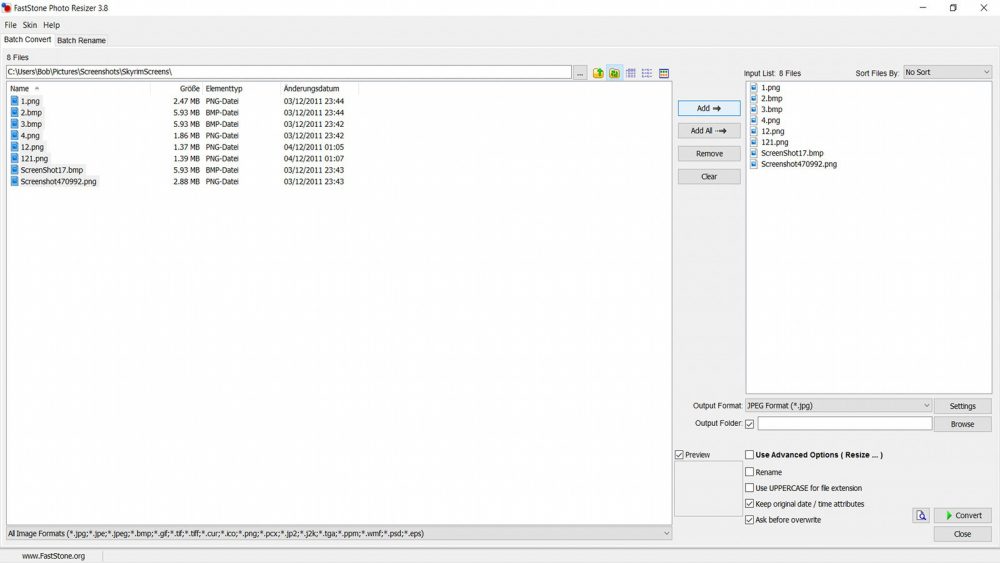
Task: Switch to details list view icon
Action: coord(631,73)
